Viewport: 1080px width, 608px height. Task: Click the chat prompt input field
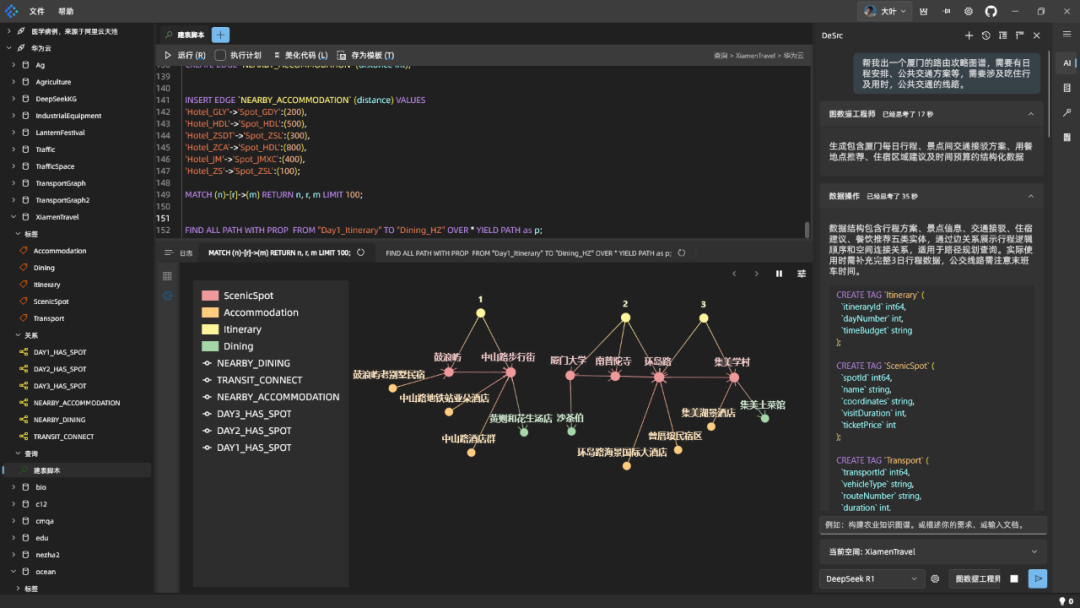click(933, 525)
